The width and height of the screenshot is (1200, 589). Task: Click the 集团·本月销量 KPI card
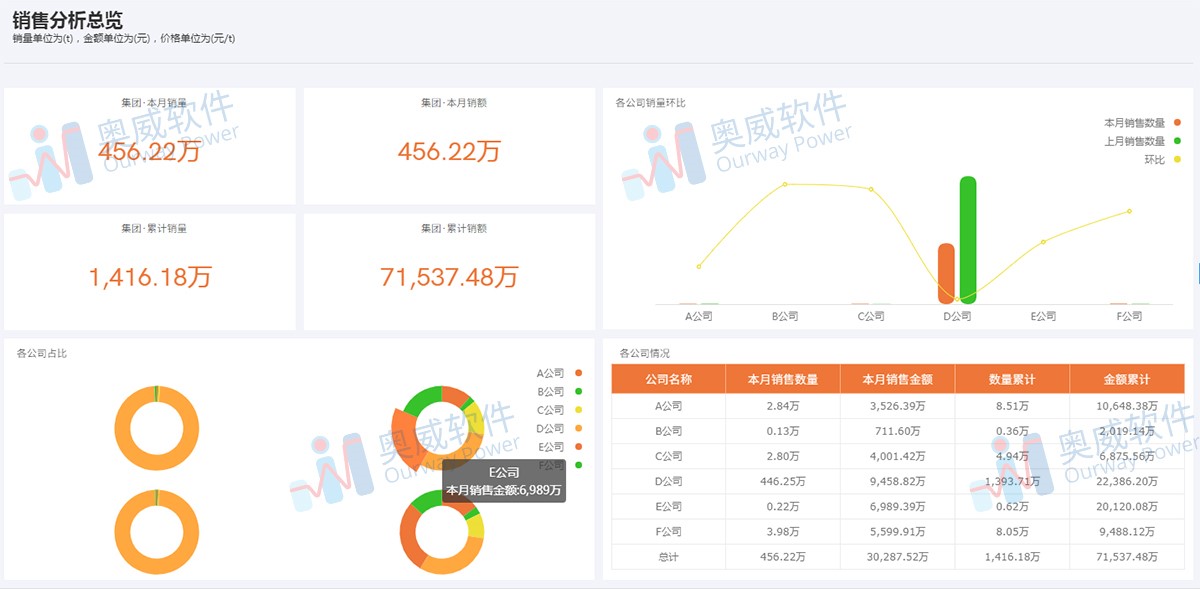pos(149,145)
